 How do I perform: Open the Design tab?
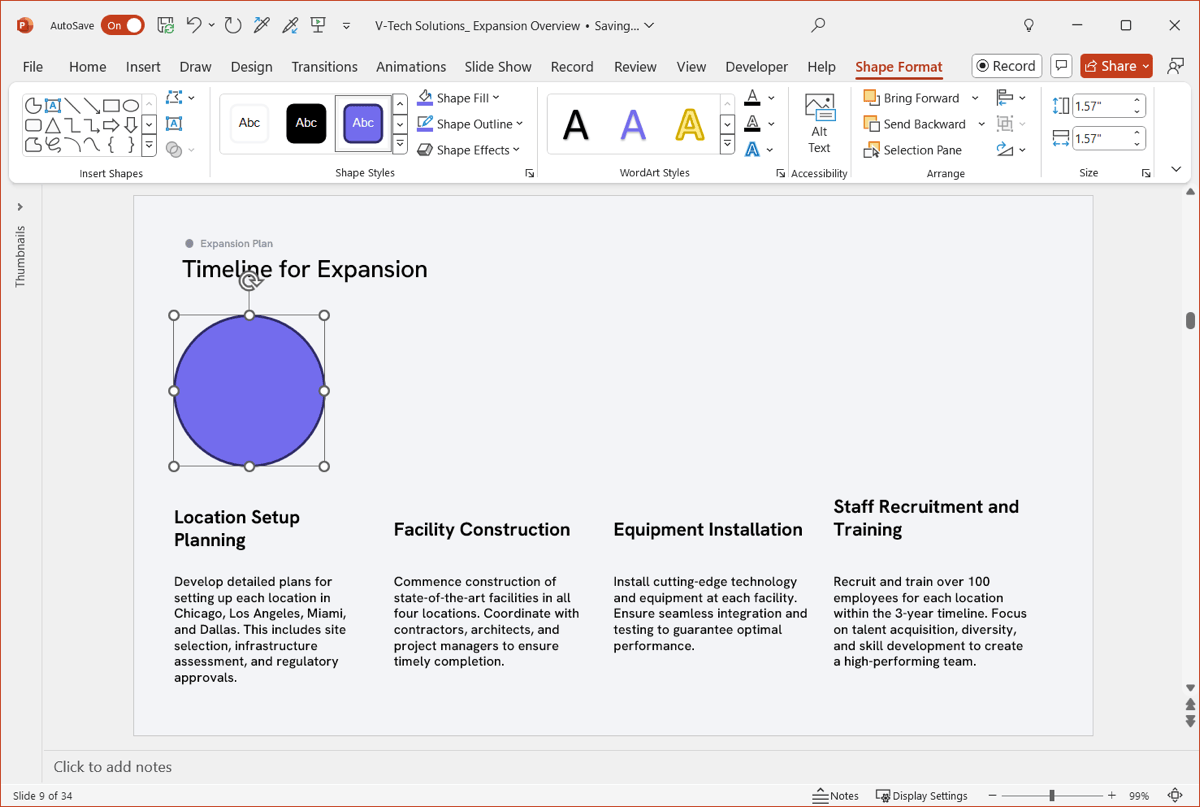tap(251, 66)
